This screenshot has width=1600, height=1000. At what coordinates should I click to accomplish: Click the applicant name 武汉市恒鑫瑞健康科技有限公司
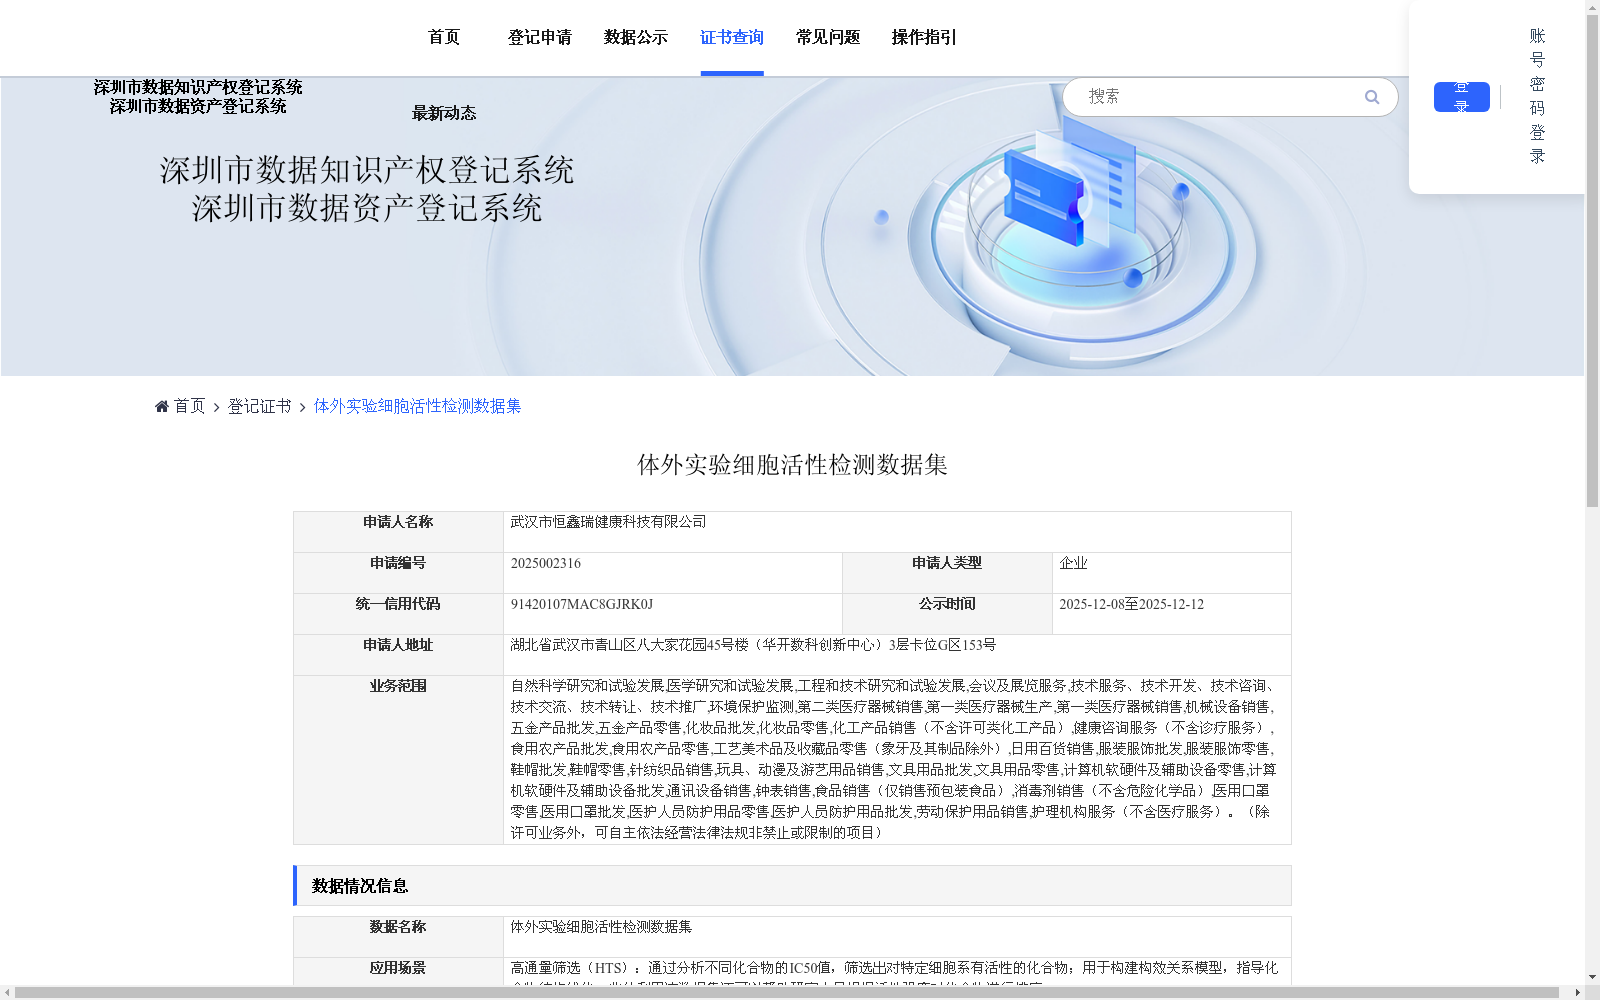point(608,522)
